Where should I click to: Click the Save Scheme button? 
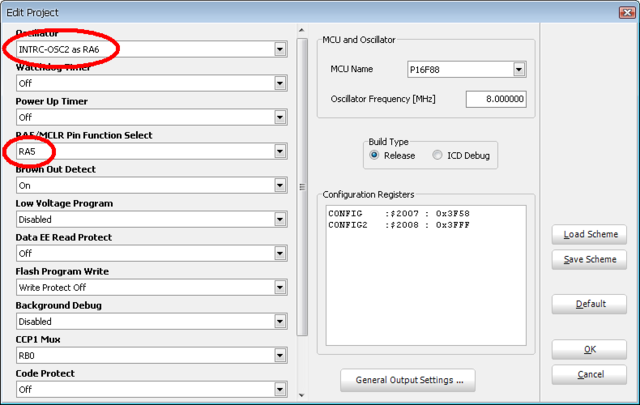click(589, 259)
